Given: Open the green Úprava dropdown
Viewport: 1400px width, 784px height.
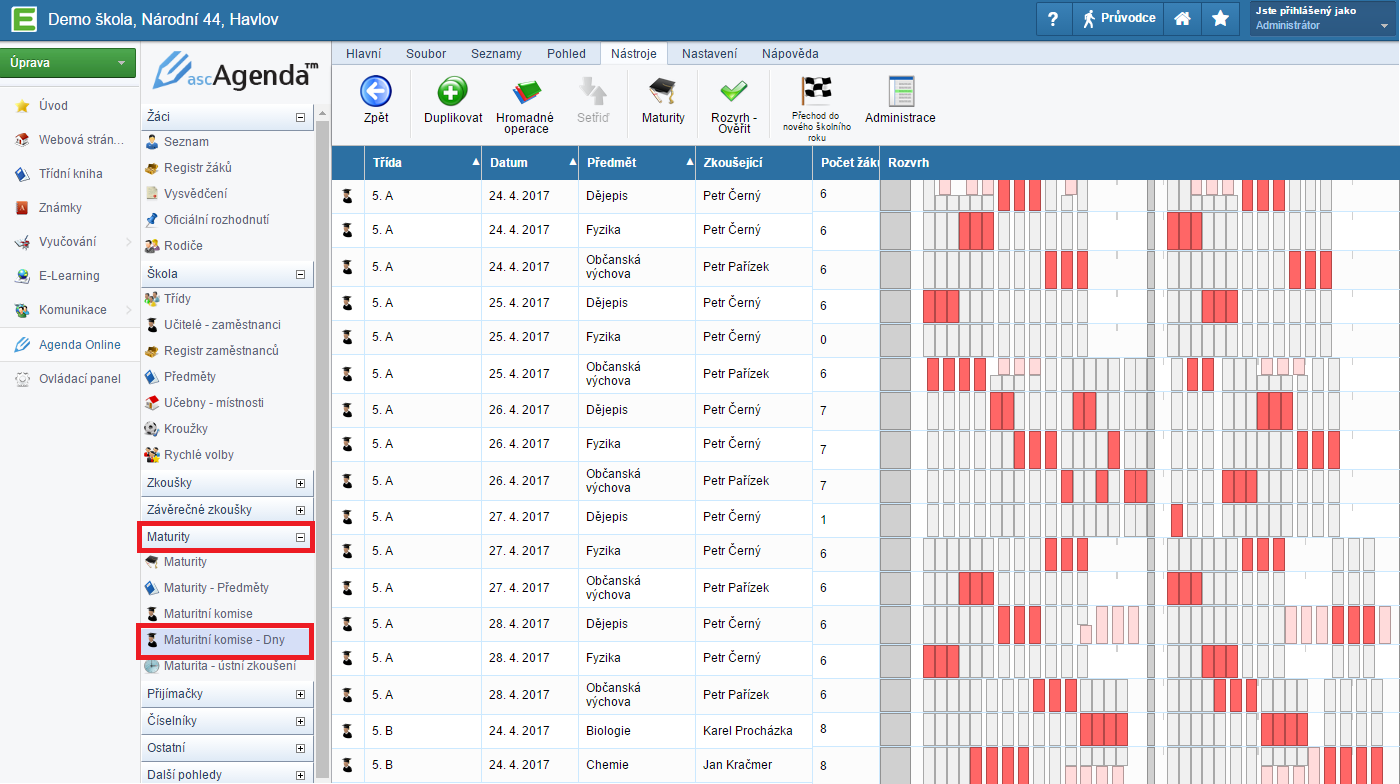Looking at the screenshot, I should pyautogui.click(x=68, y=63).
